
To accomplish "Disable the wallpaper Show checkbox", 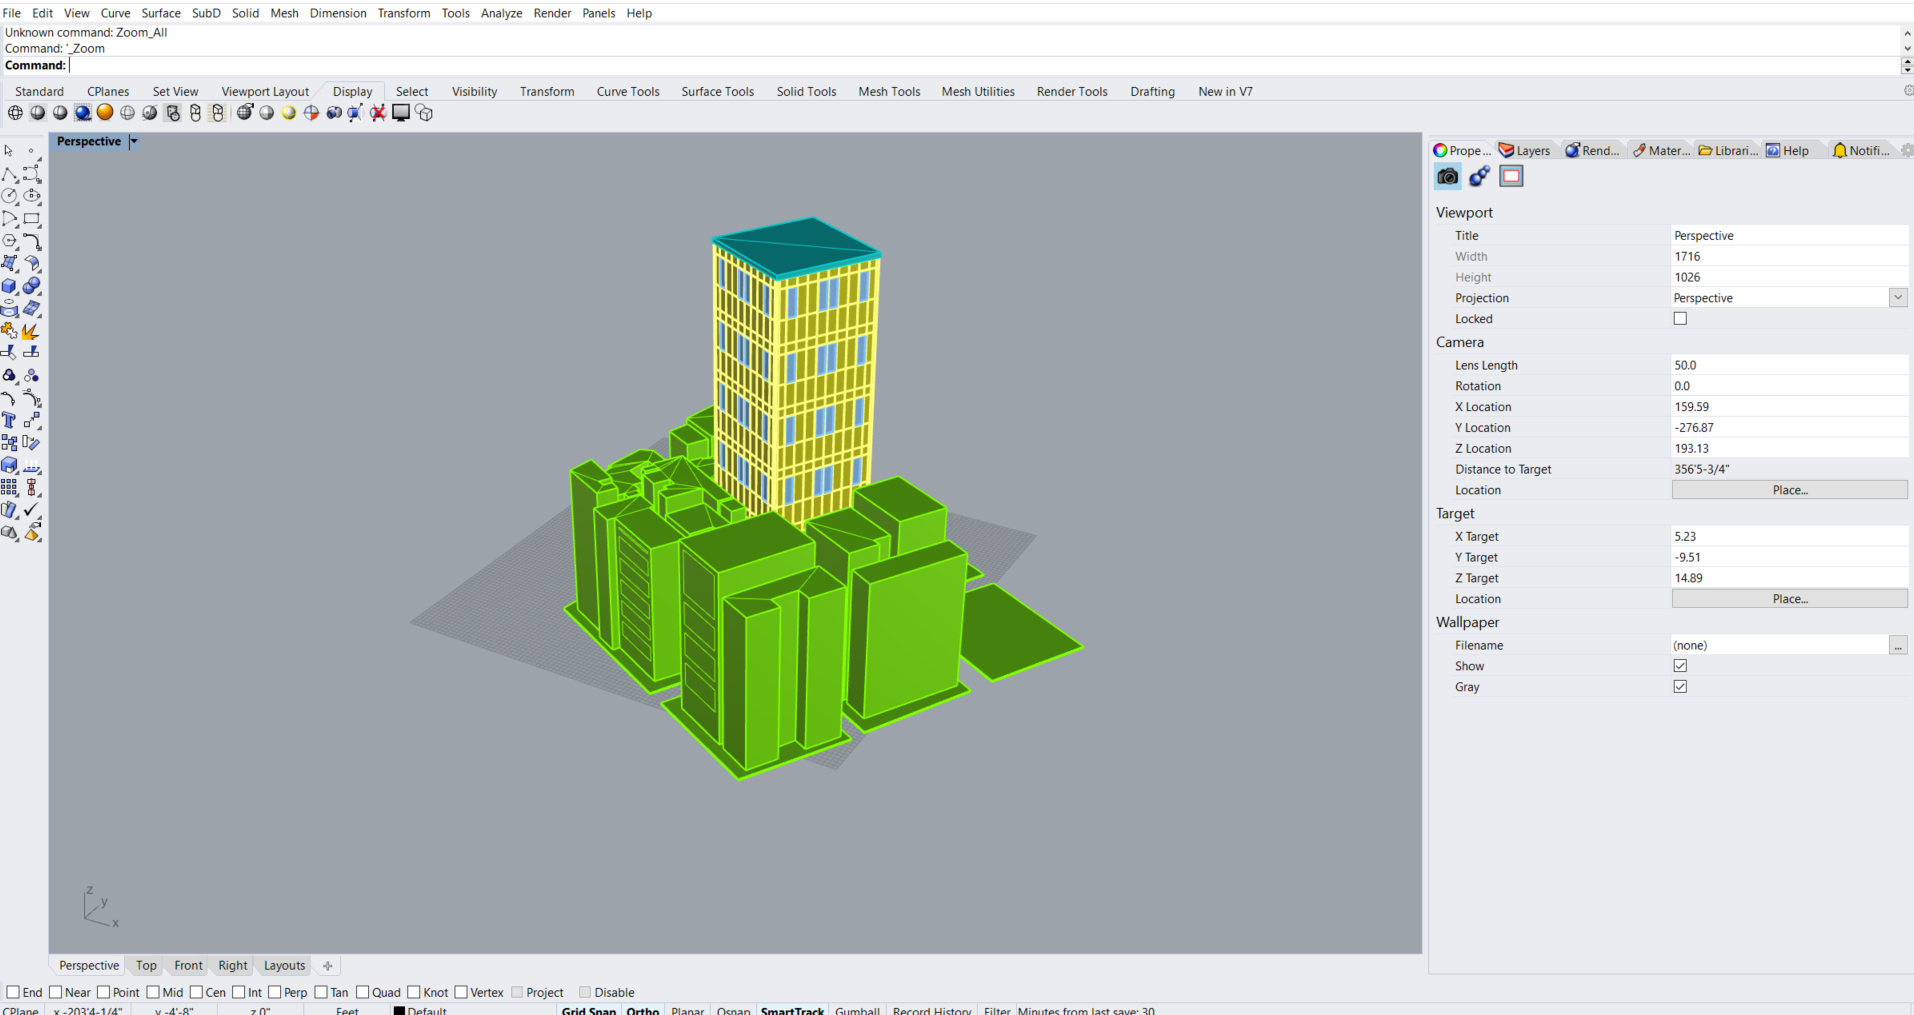I will [1680, 665].
